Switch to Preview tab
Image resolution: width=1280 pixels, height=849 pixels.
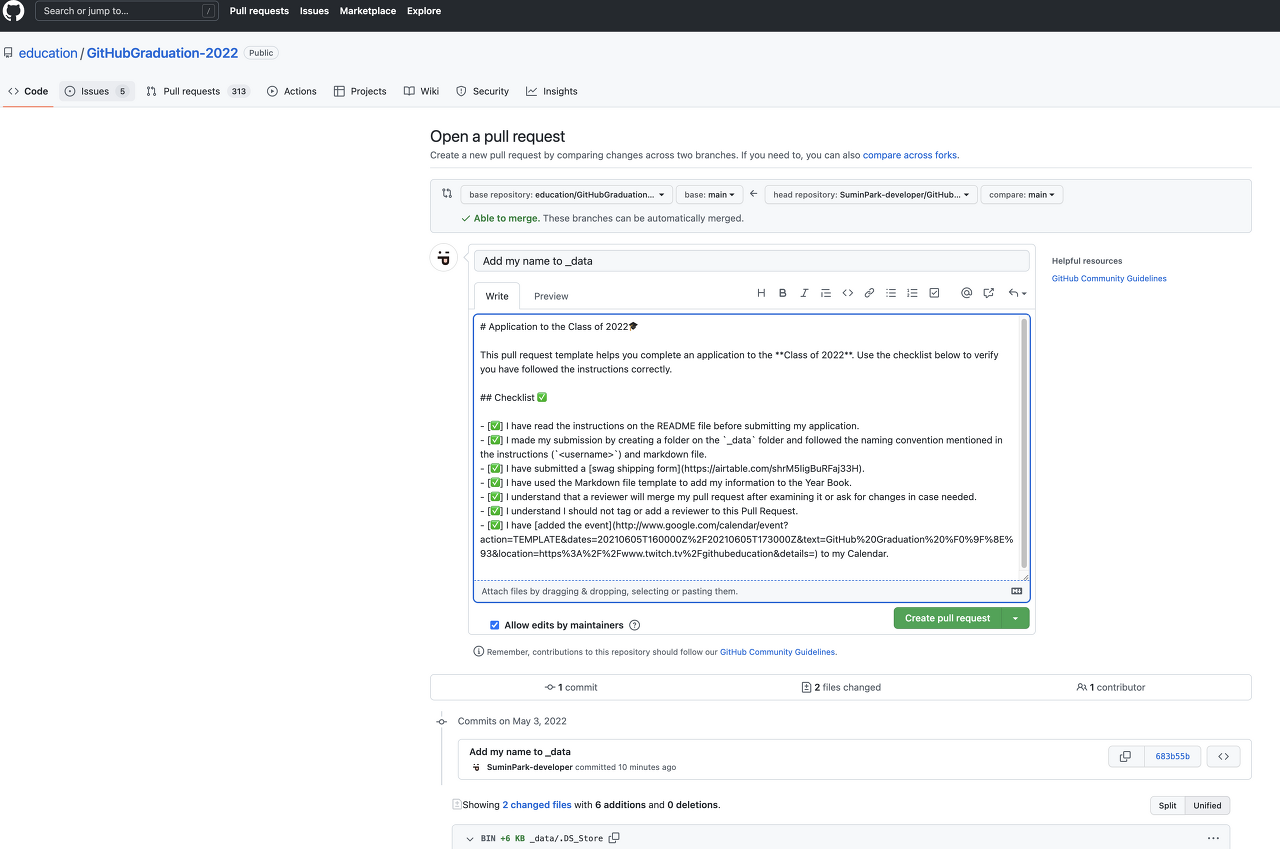(x=551, y=296)
